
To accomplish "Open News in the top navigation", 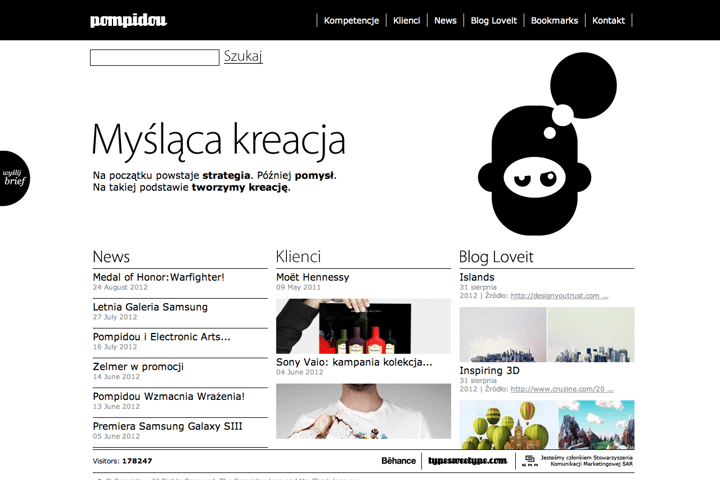I will click(x=445, y=21).
